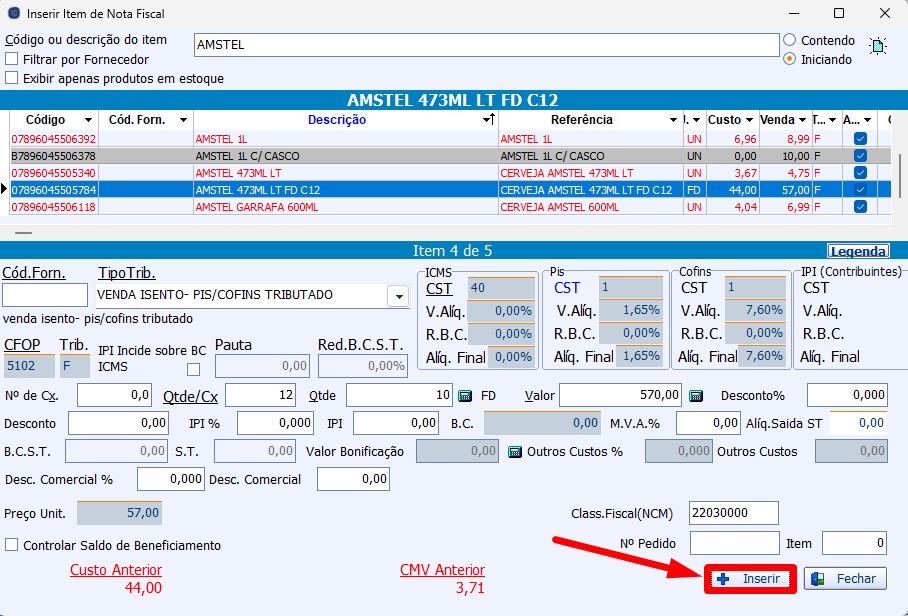Select the Contendo radio option
This screenshot has width=908, height=616.
(x=790, y=41)
